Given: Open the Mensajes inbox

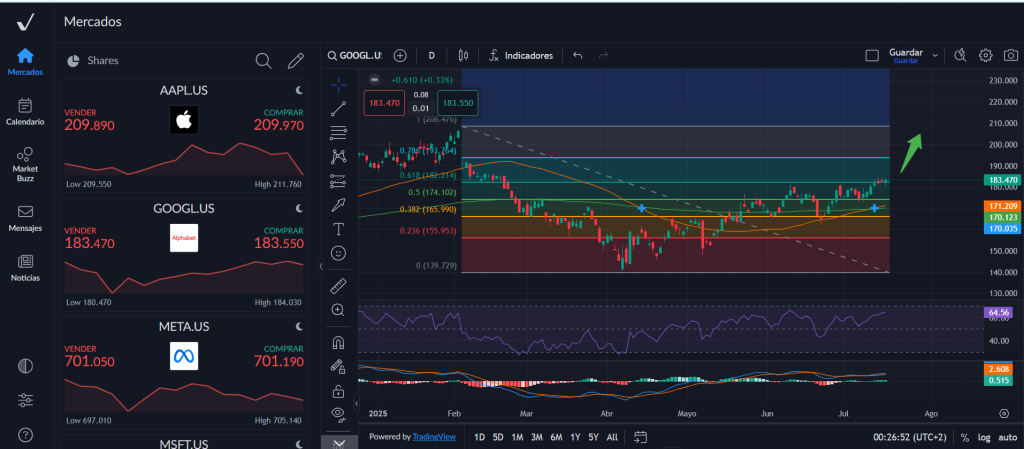Looking at the screenshot, I should pos(25,219).
